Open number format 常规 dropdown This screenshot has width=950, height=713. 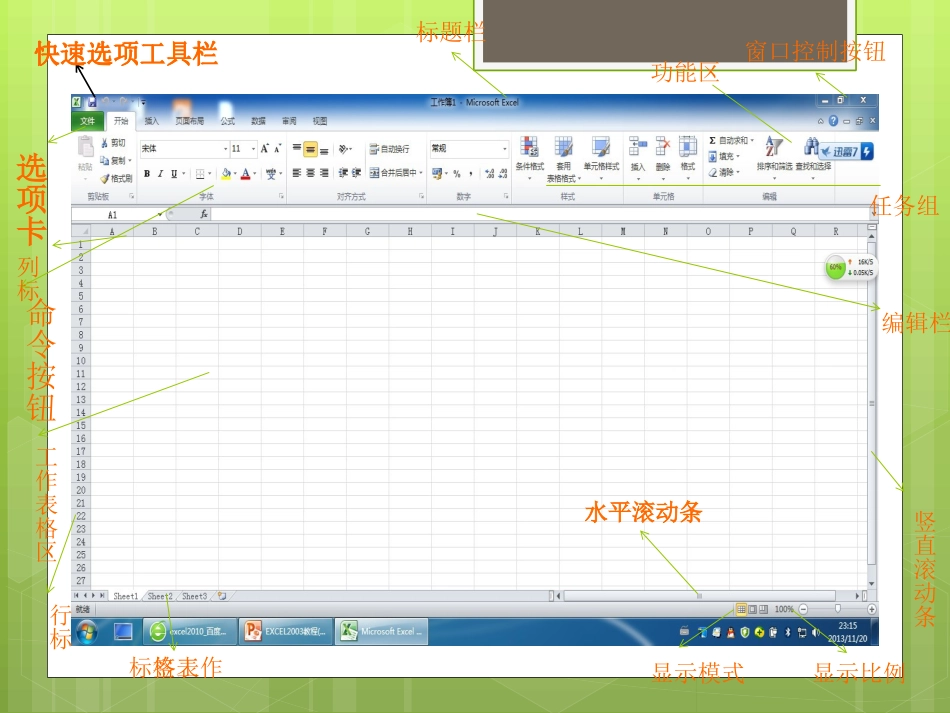504,148
